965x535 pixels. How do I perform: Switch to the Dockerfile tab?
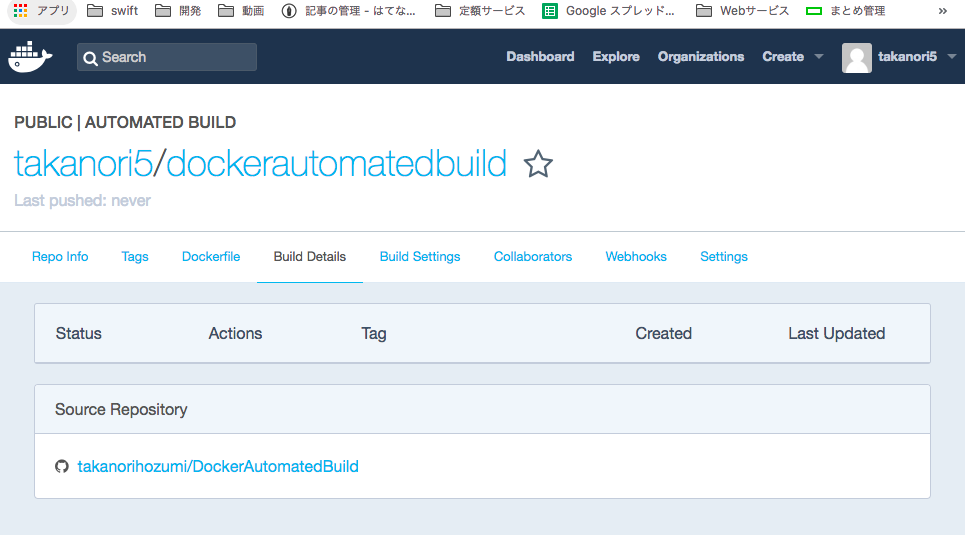tap(211, 257)
